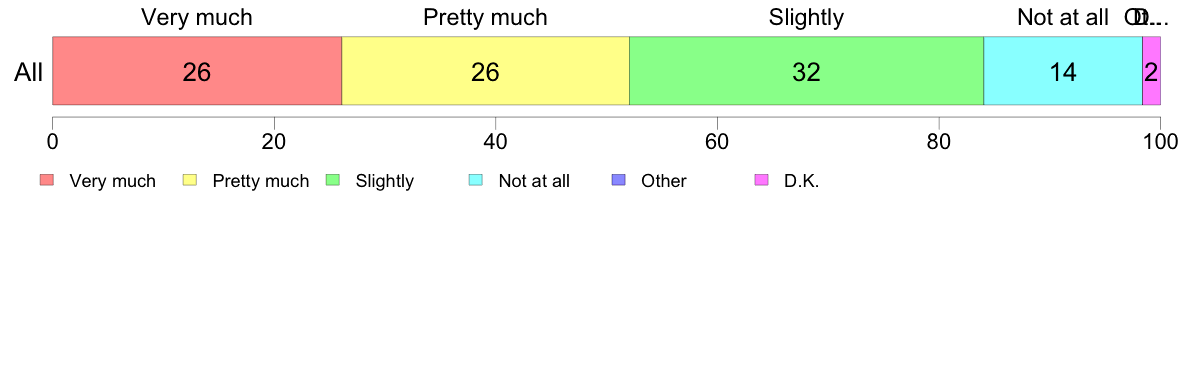This screenshot has height=368, width=1188.
Task: Click the blue Other legend swatch
Action: 618,180
